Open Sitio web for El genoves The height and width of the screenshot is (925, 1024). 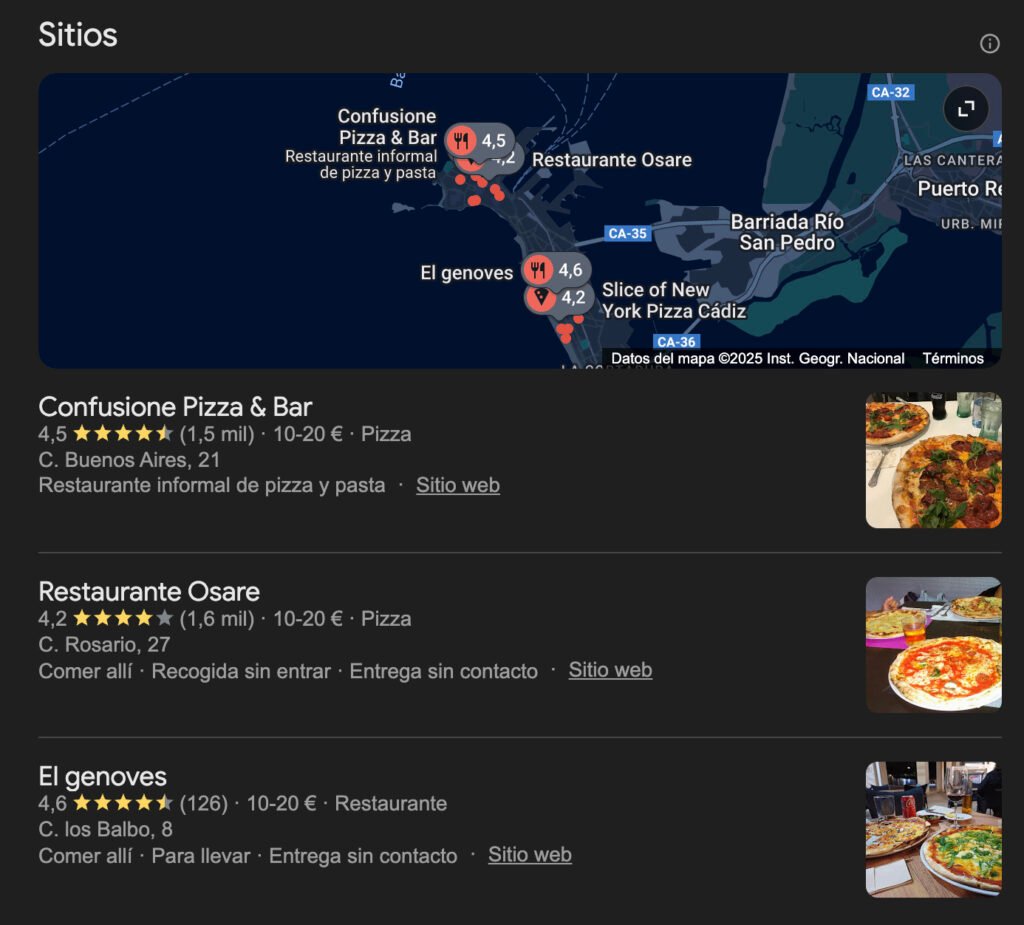tap(530, 855)
